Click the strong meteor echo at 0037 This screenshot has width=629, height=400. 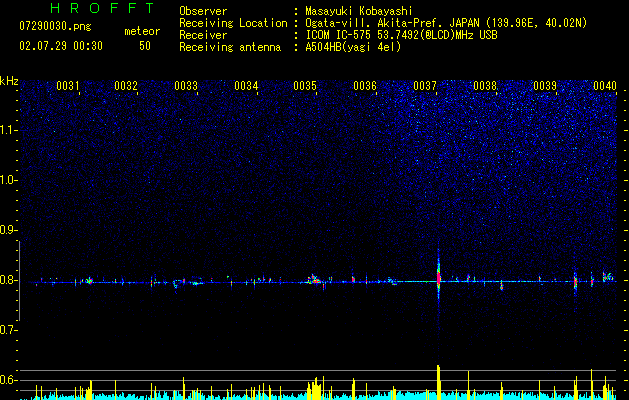[x=438, y=277]
